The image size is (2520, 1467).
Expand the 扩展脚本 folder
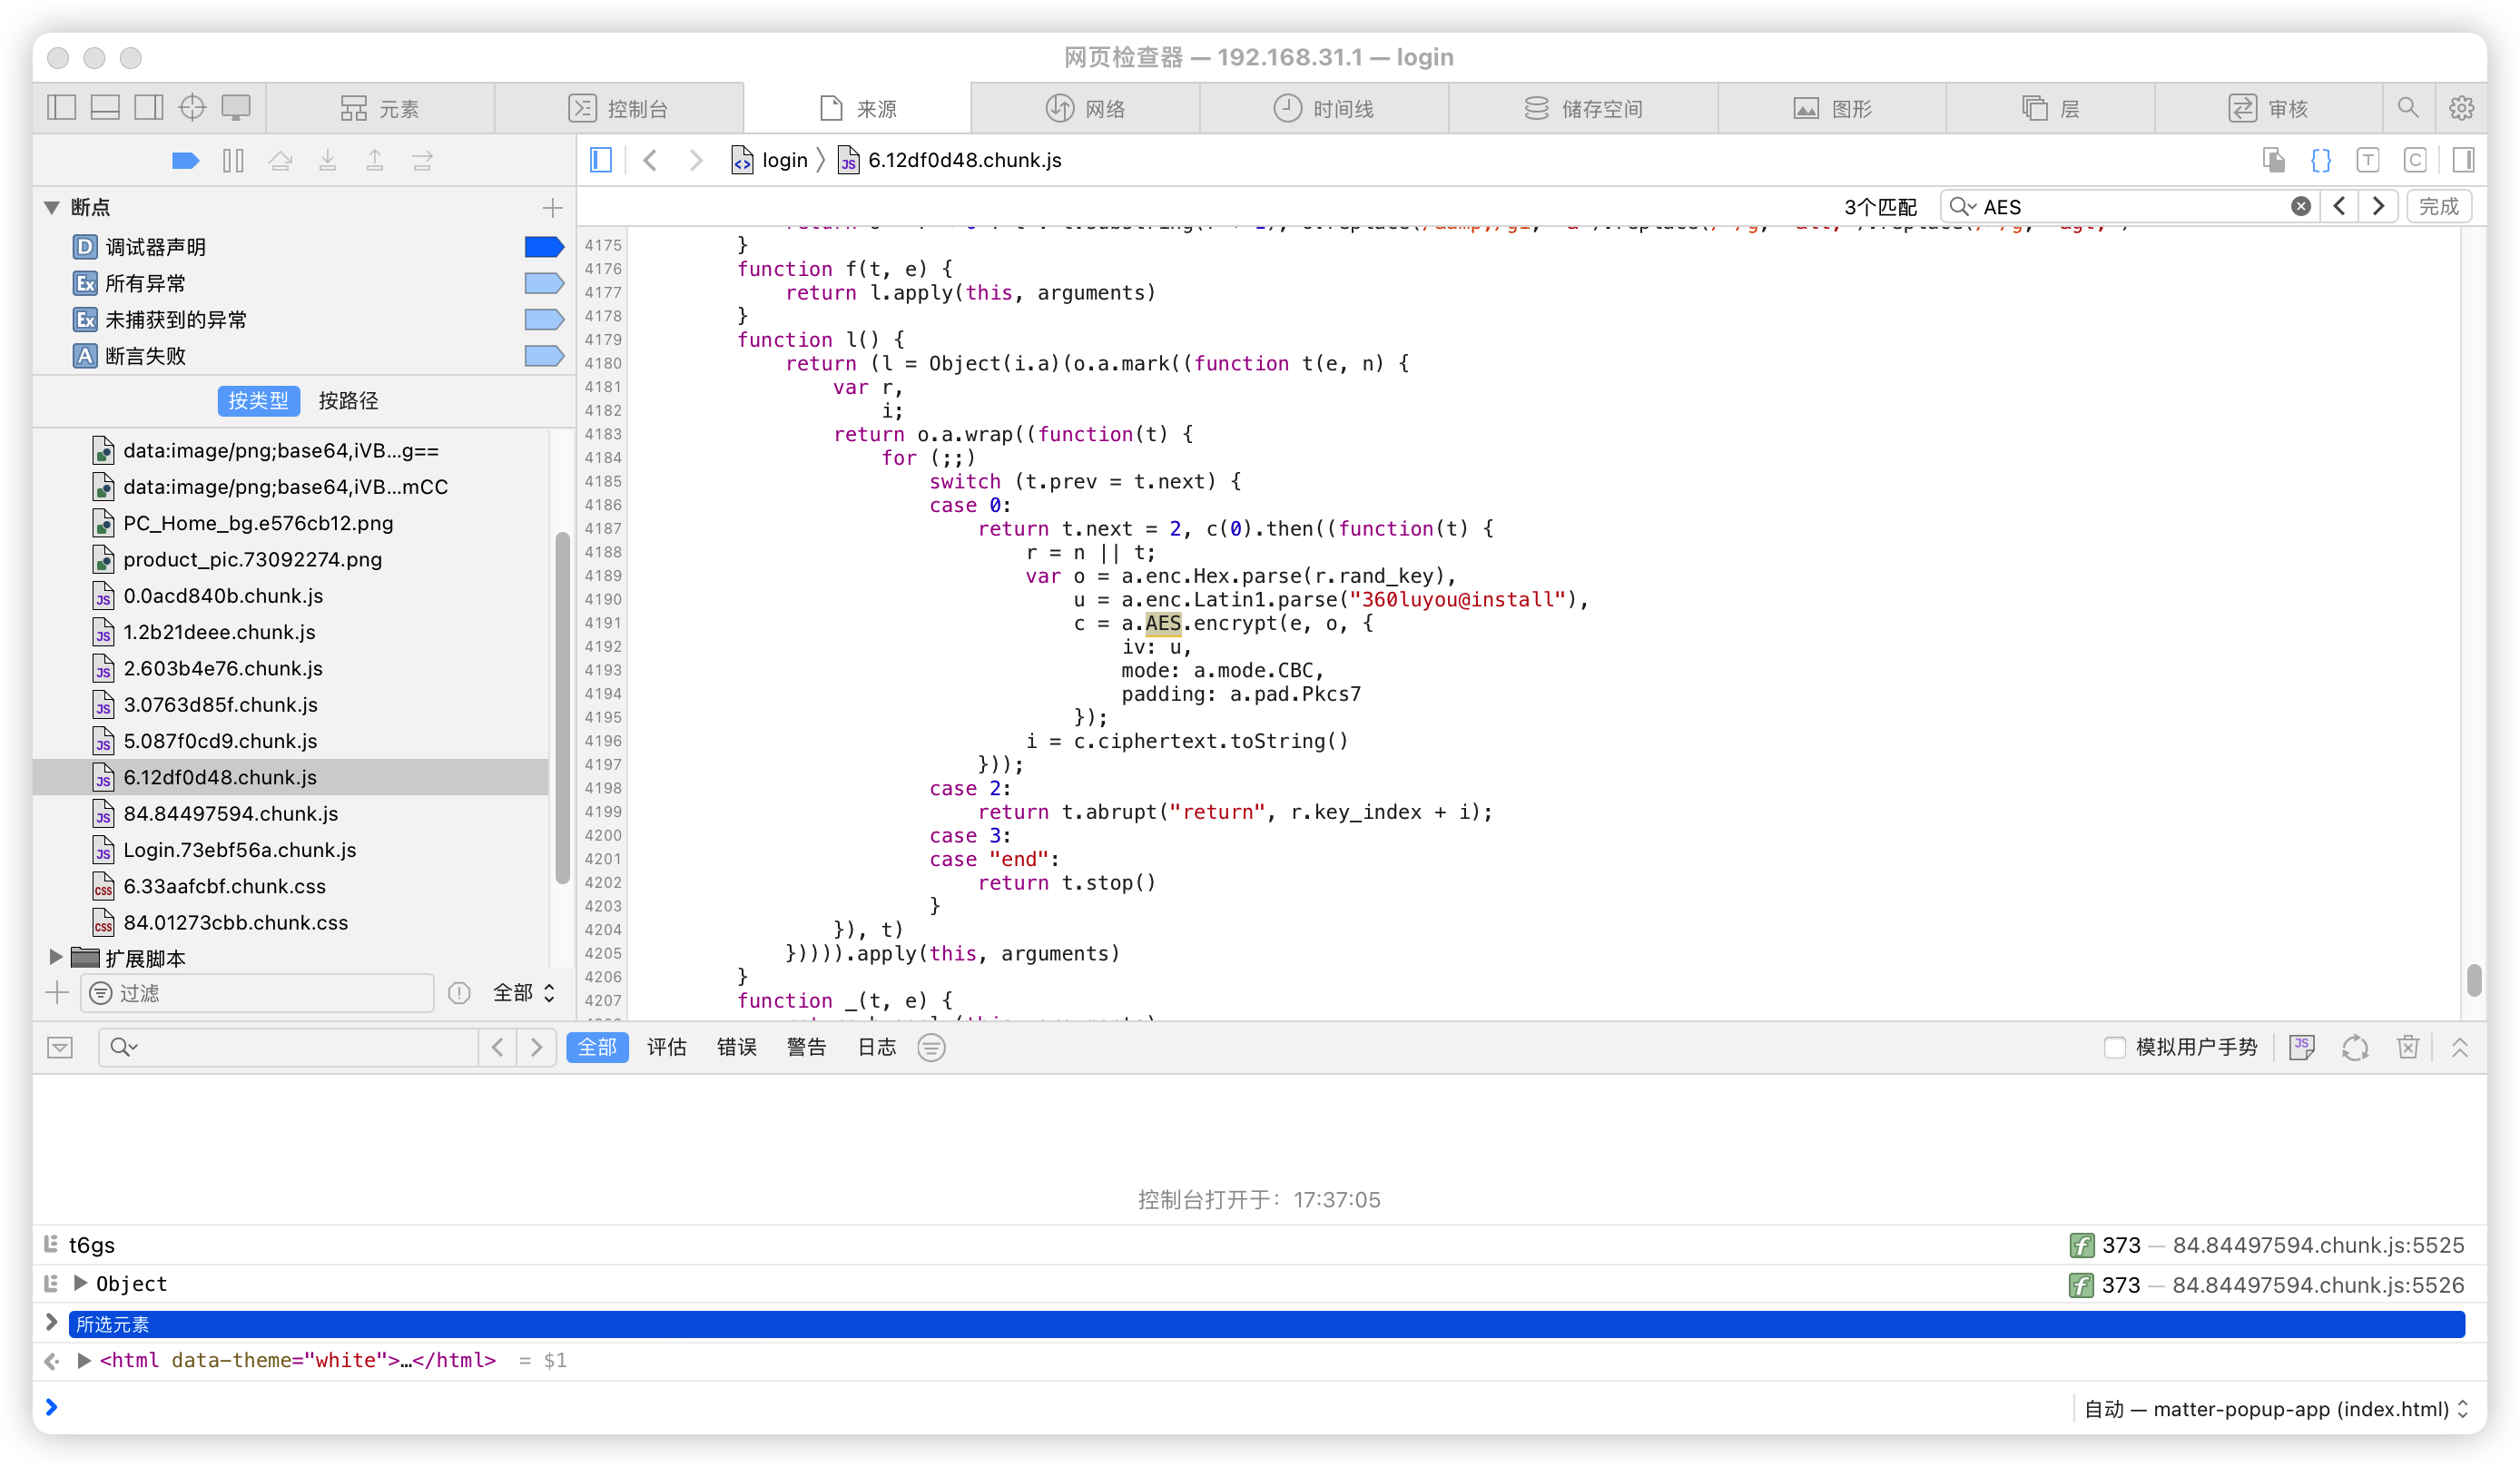pyautogui.click(x=56, y=957)
